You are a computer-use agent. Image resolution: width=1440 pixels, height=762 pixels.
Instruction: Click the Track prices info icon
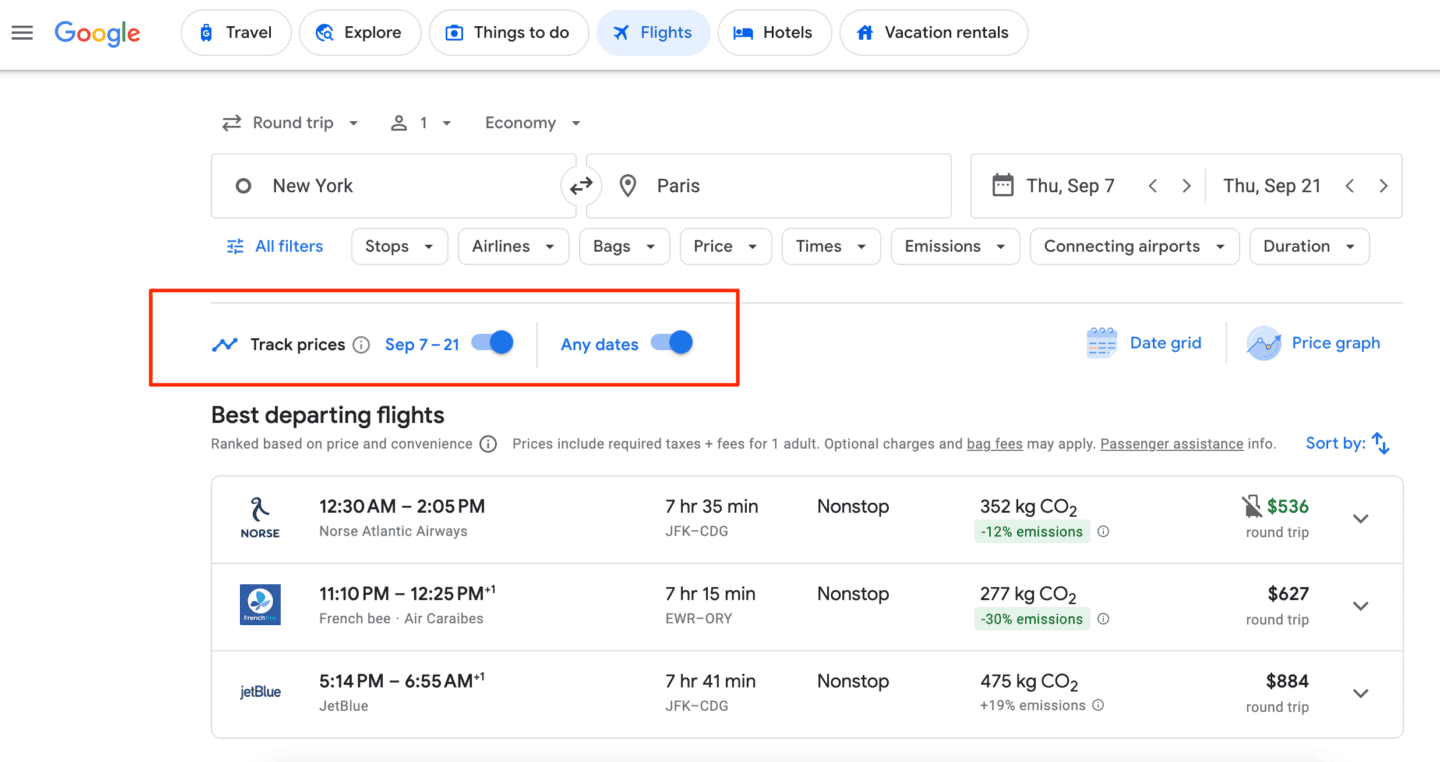point(361,345)
